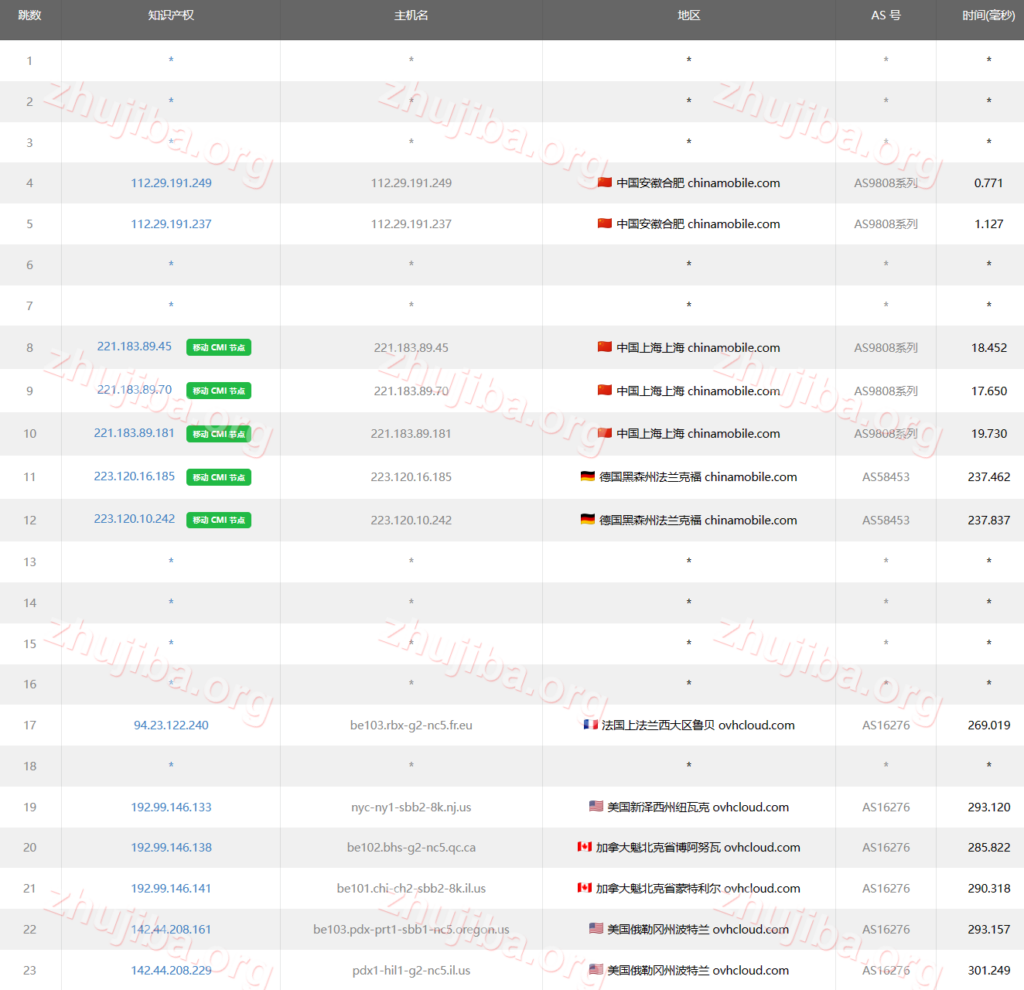
Task: Select the 移动 CMI 节点 badge on hop 12
Action: coord(218,520)
